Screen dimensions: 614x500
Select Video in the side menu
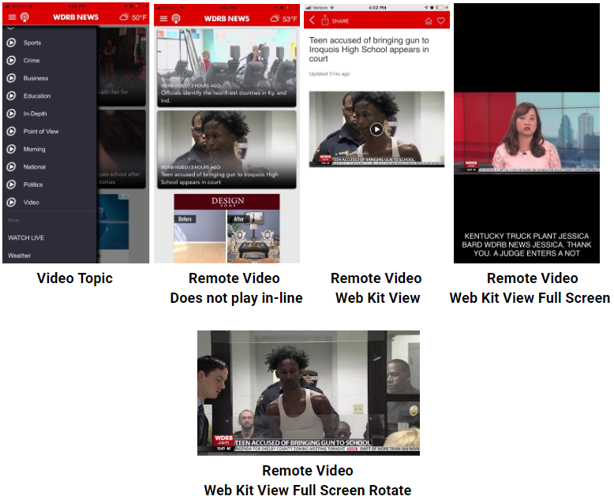pos(31,202)
